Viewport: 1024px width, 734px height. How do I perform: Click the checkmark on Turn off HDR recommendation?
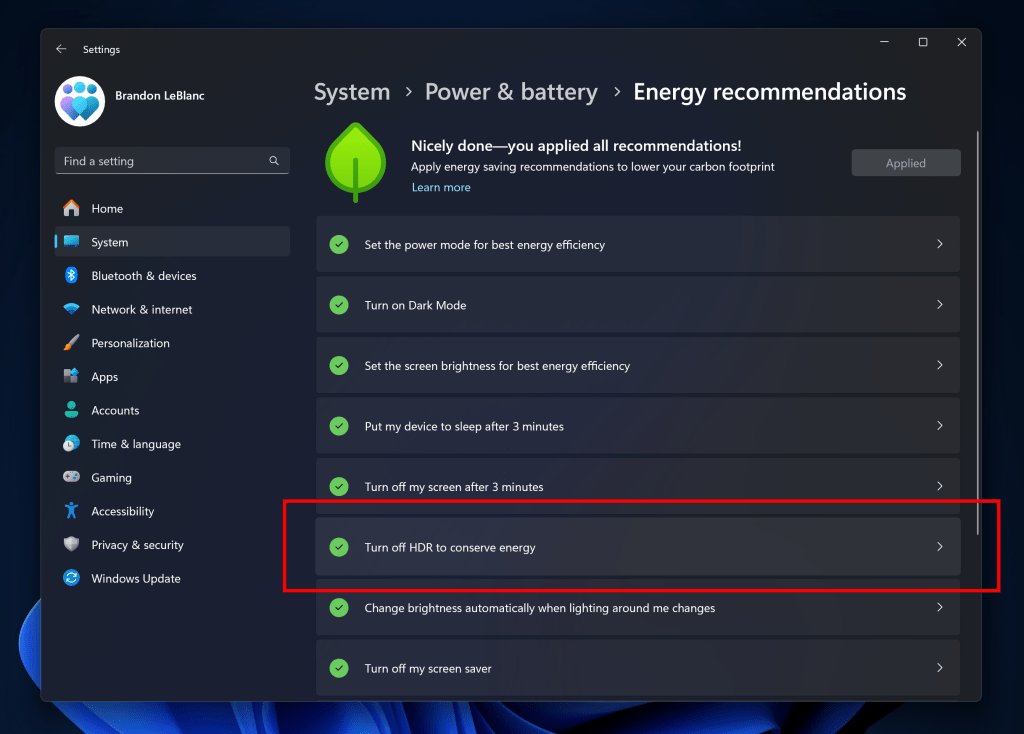[x=338, y=548]
